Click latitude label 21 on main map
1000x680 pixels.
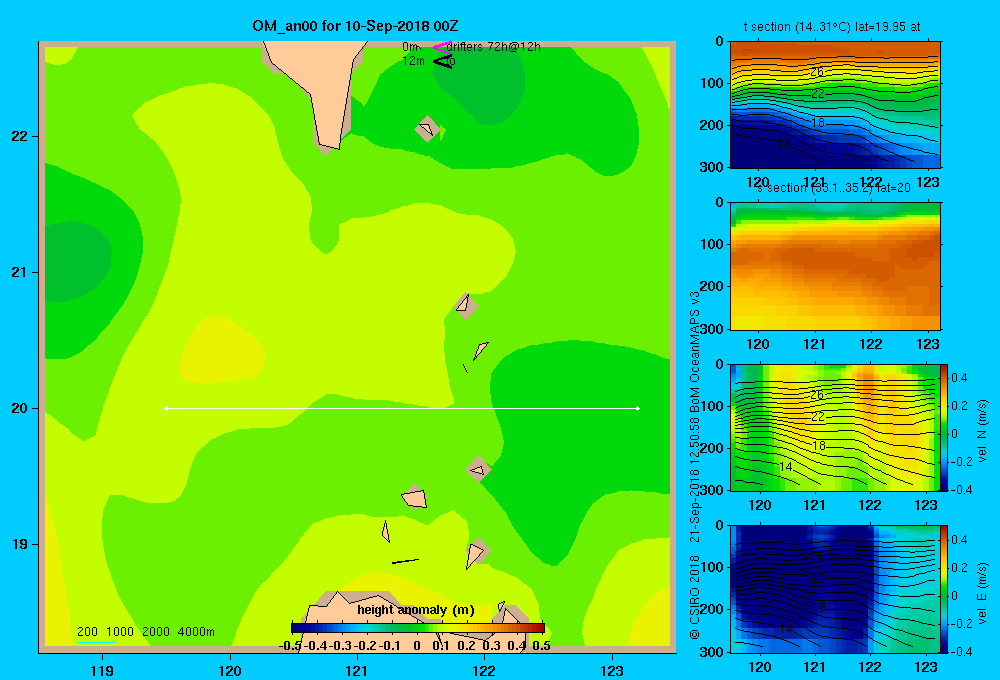click(20, 272)
